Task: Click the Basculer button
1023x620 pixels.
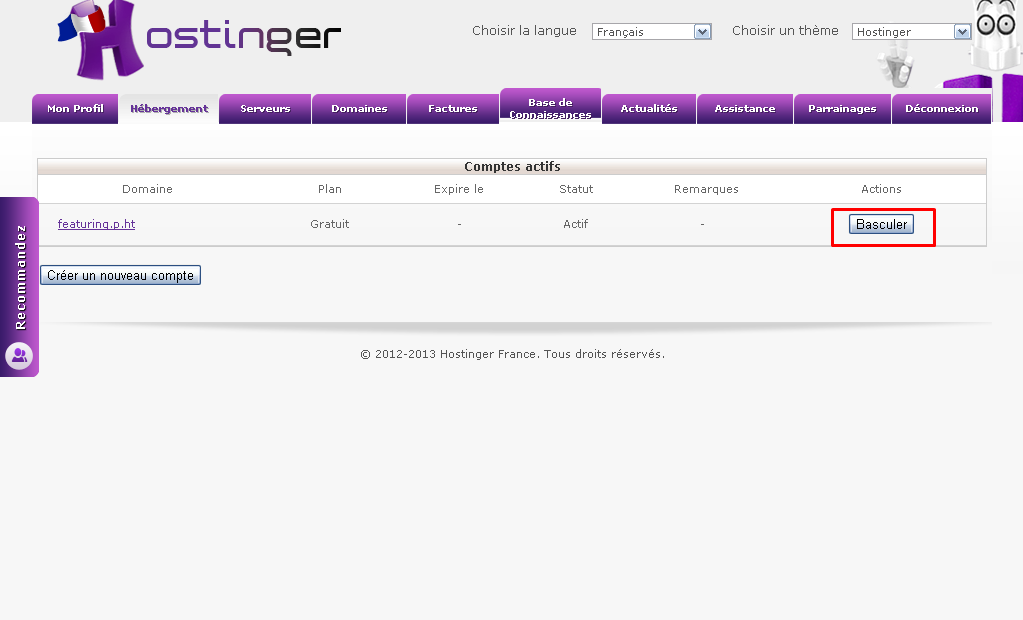Action: coord(881,225)
